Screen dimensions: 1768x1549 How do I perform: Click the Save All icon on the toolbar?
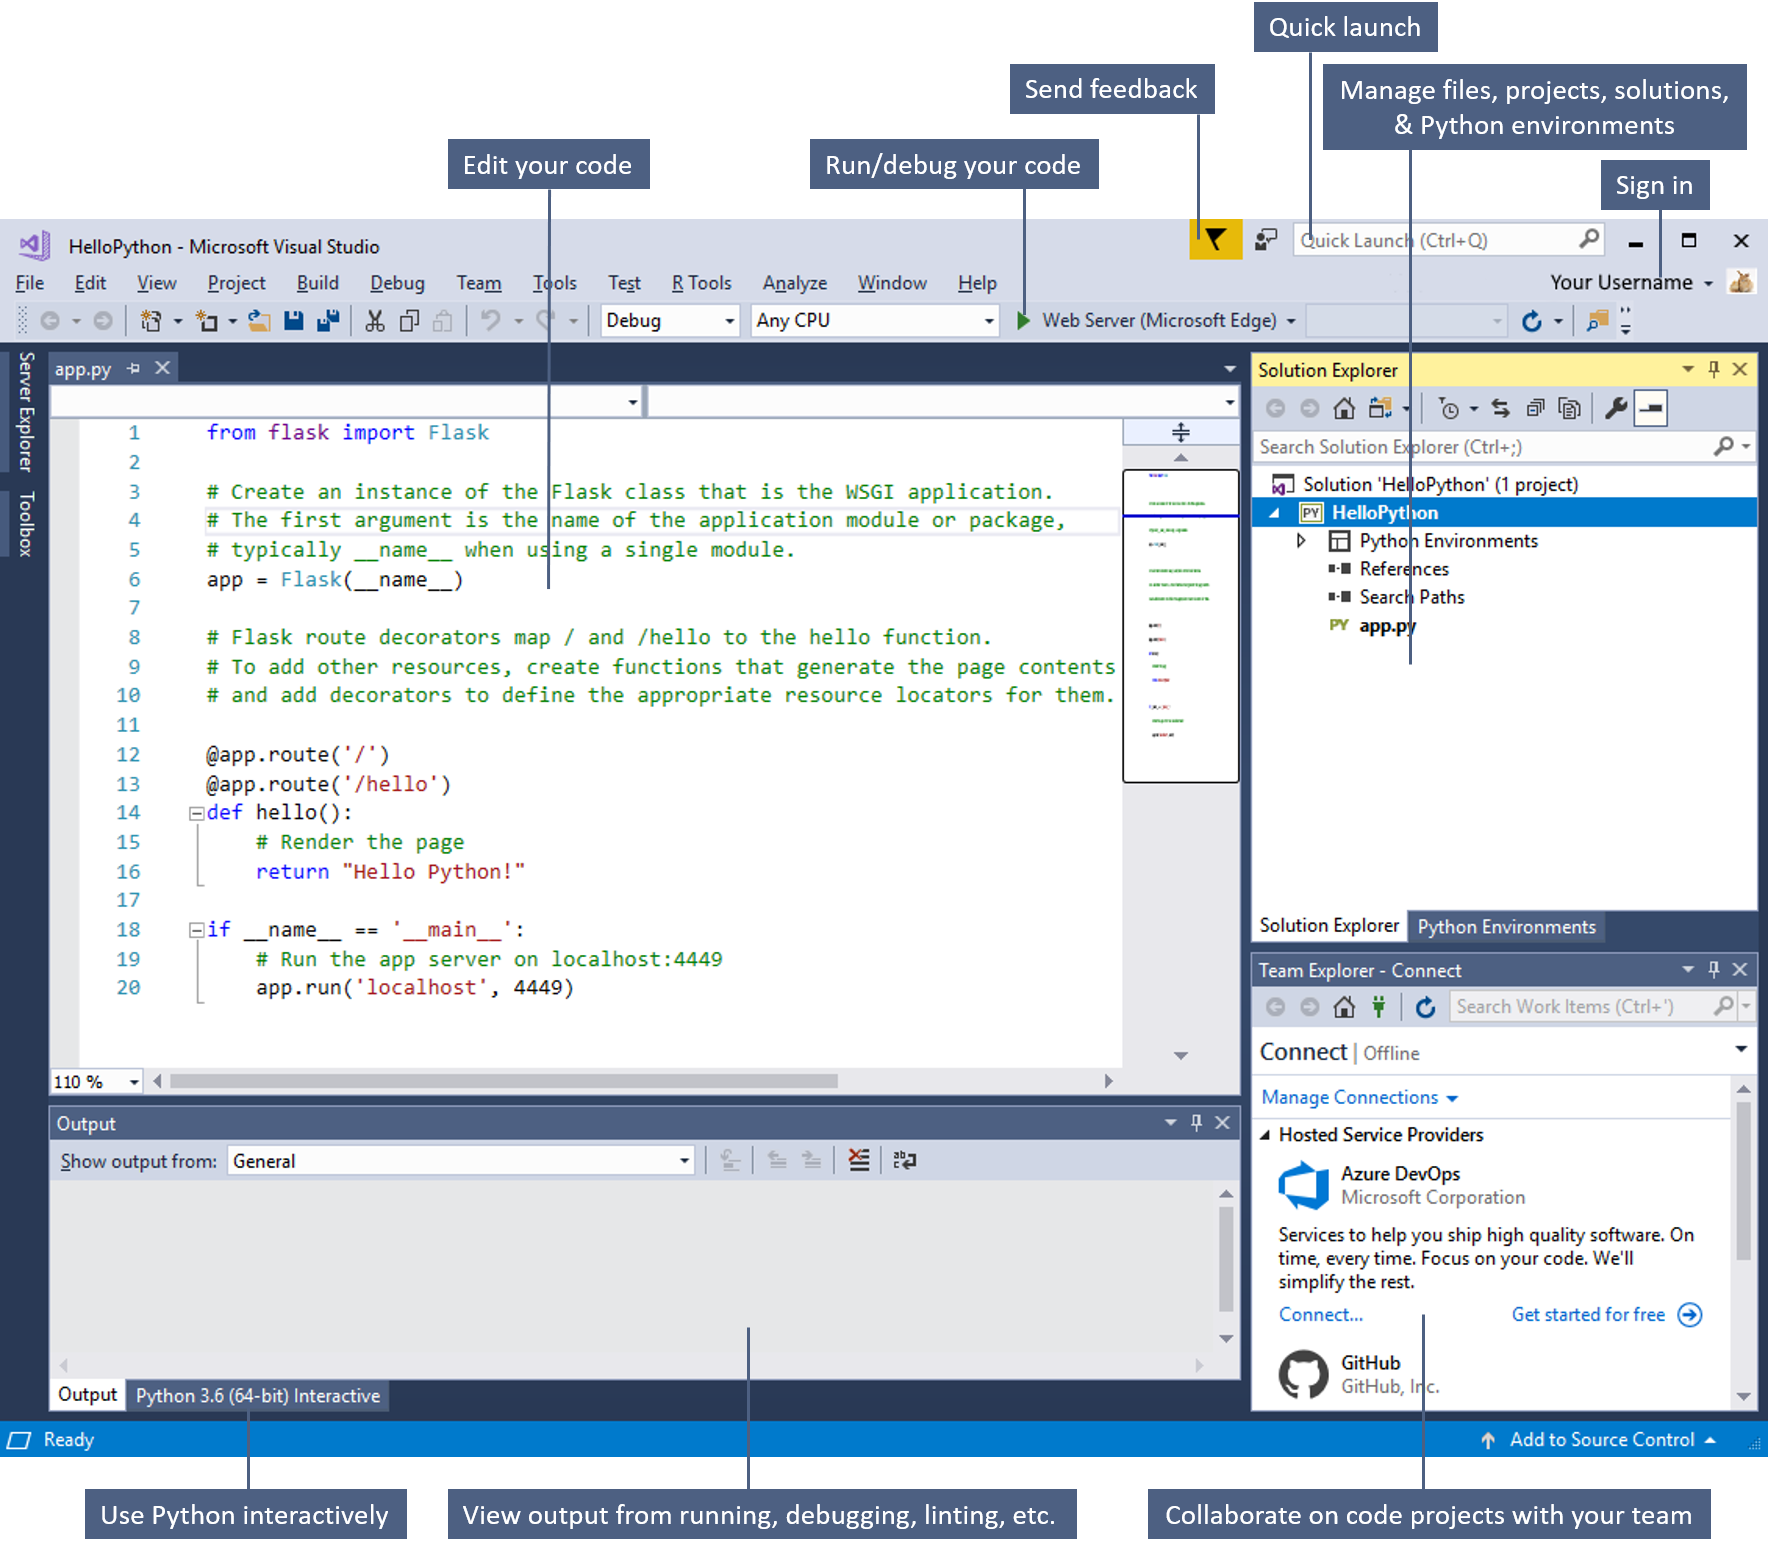(x=327, y=320)
